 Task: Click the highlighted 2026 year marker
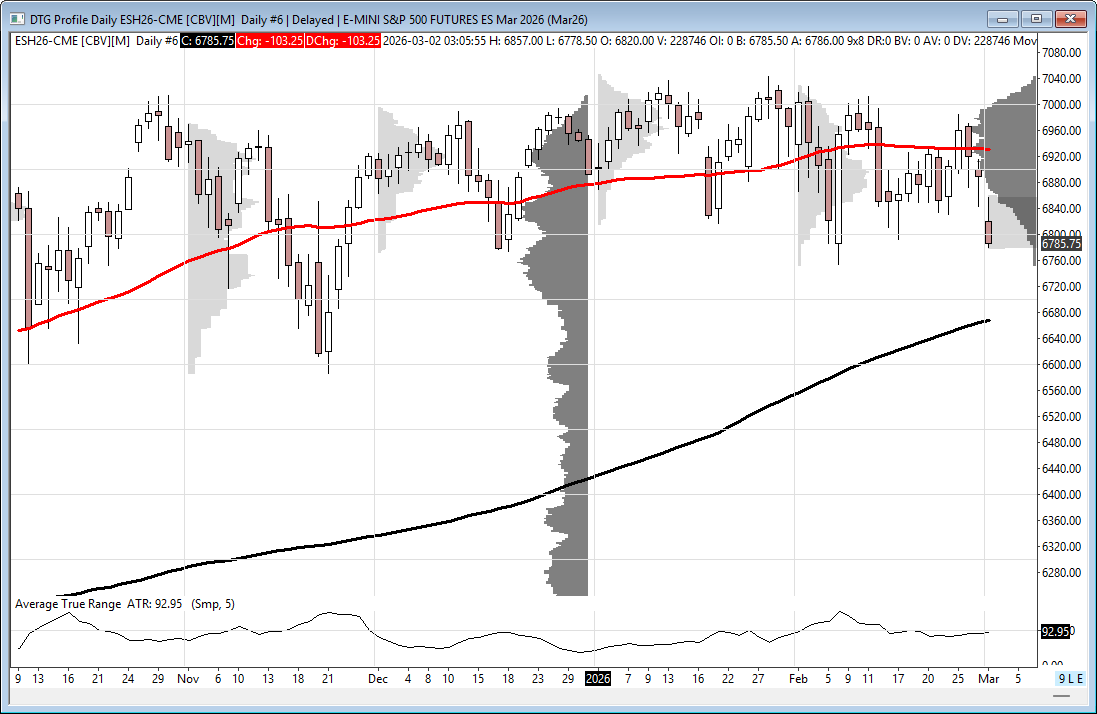[597, 678]
